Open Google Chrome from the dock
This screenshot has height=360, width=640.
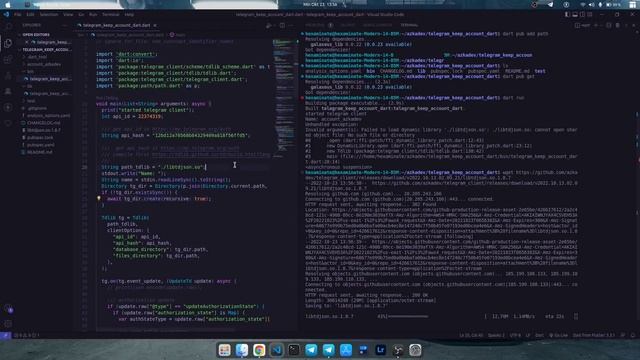click(x=259, y=350)
